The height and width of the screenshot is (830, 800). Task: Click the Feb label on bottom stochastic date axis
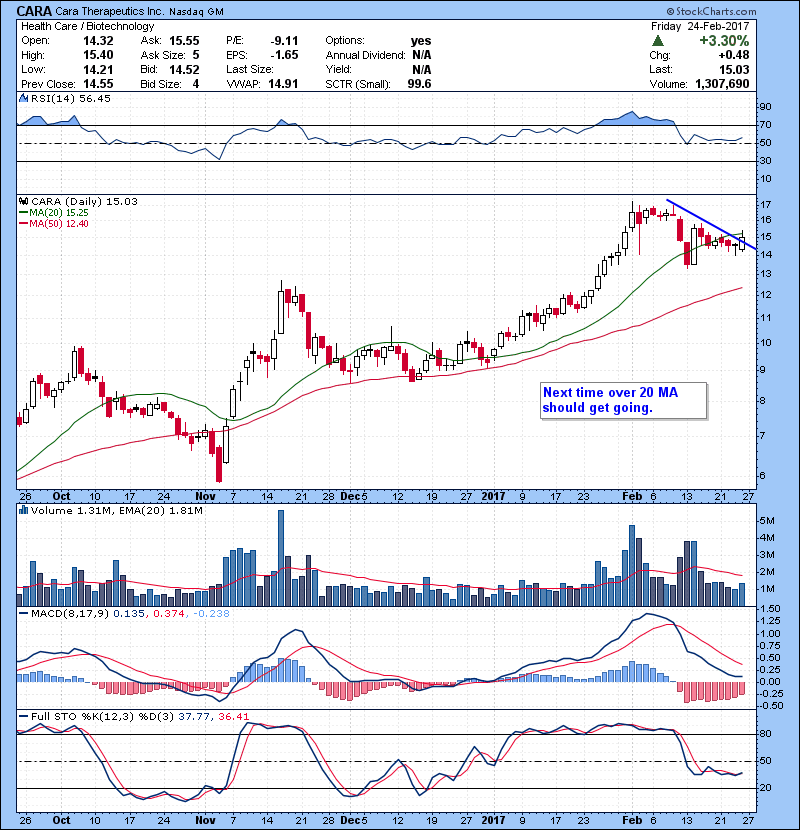pyautogui.click(x=632, y=819)
